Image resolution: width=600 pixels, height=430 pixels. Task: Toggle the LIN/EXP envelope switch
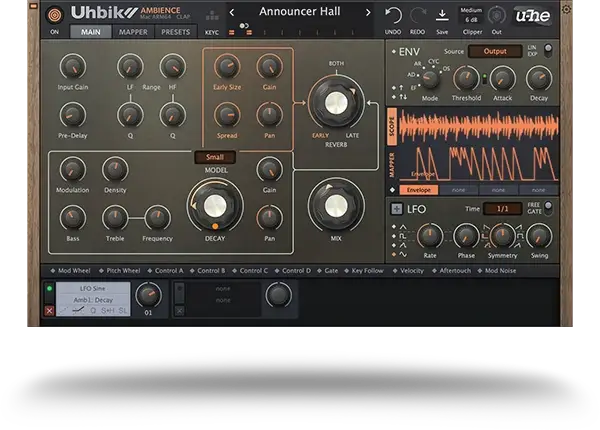(548, 50)
